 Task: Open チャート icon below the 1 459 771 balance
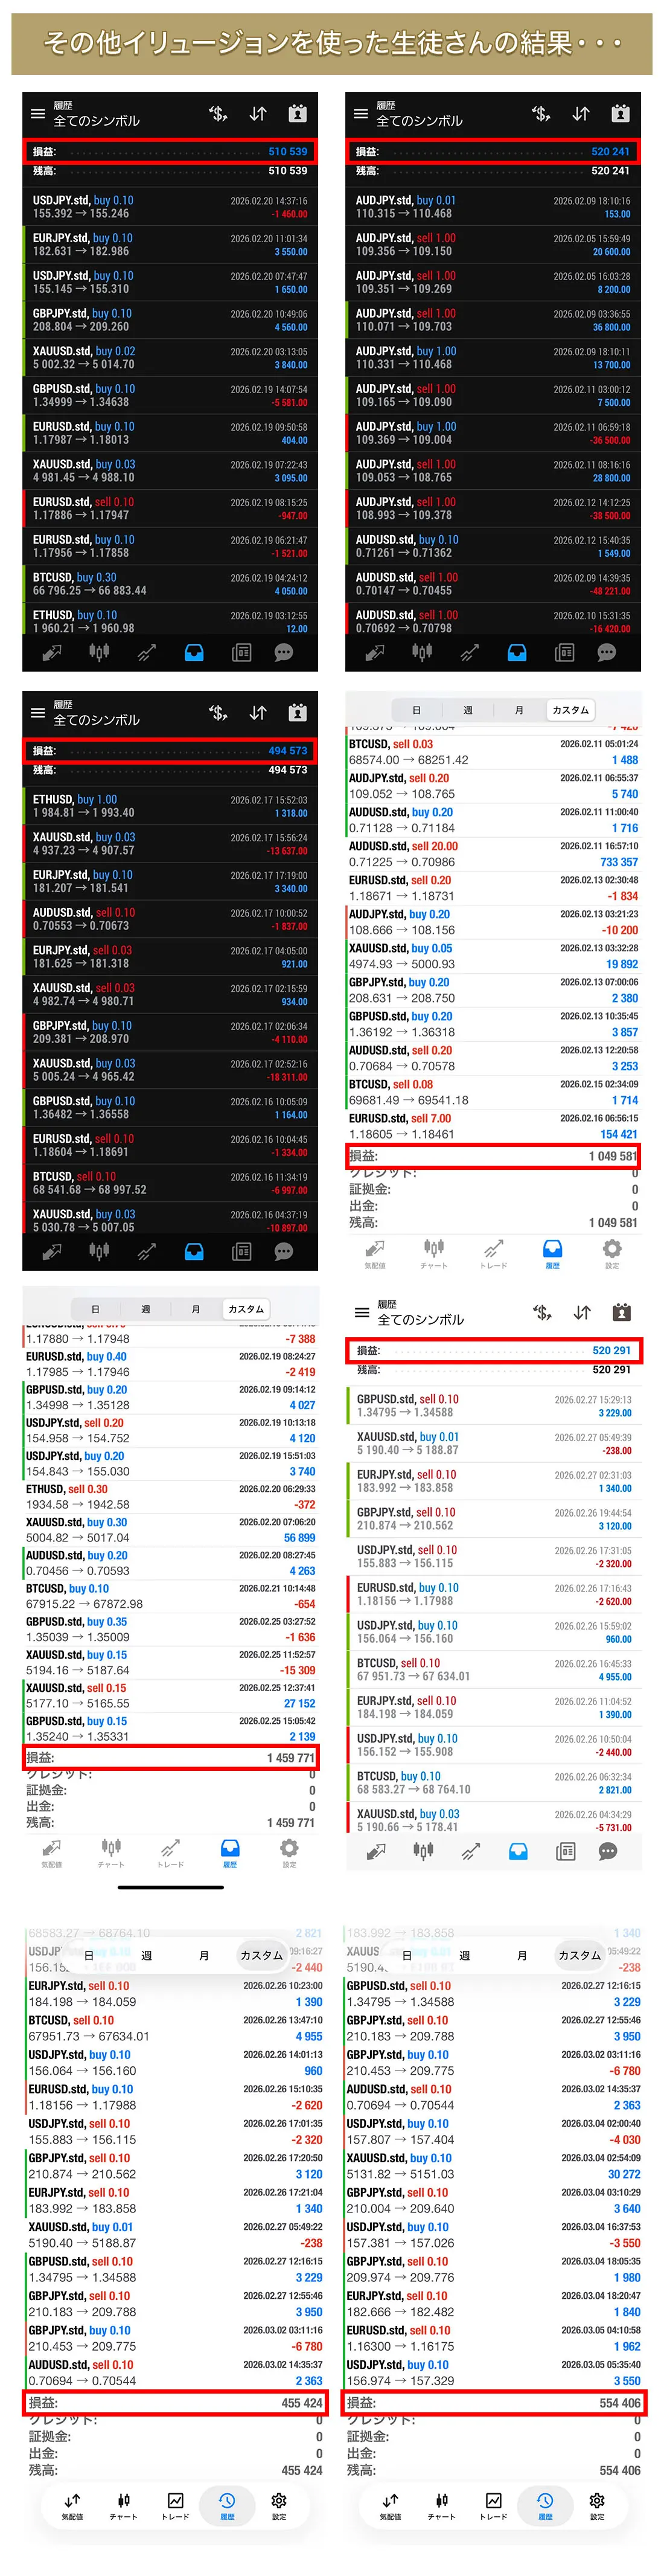coord(111,1850)
